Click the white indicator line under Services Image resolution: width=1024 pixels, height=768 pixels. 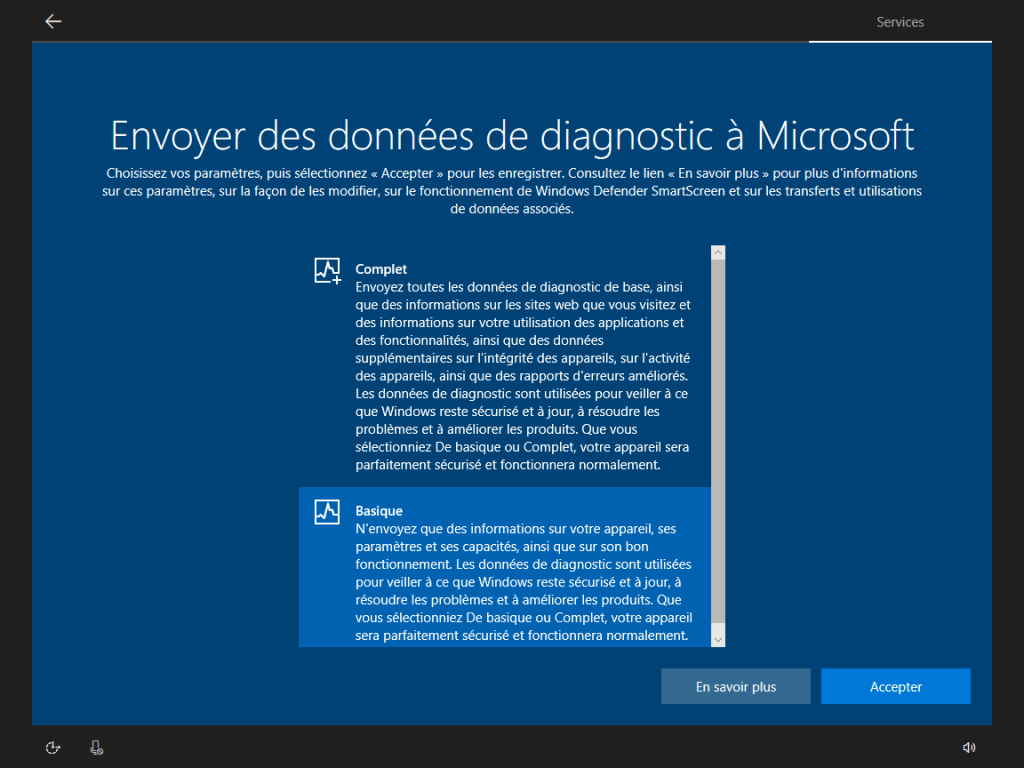[900, 42]
